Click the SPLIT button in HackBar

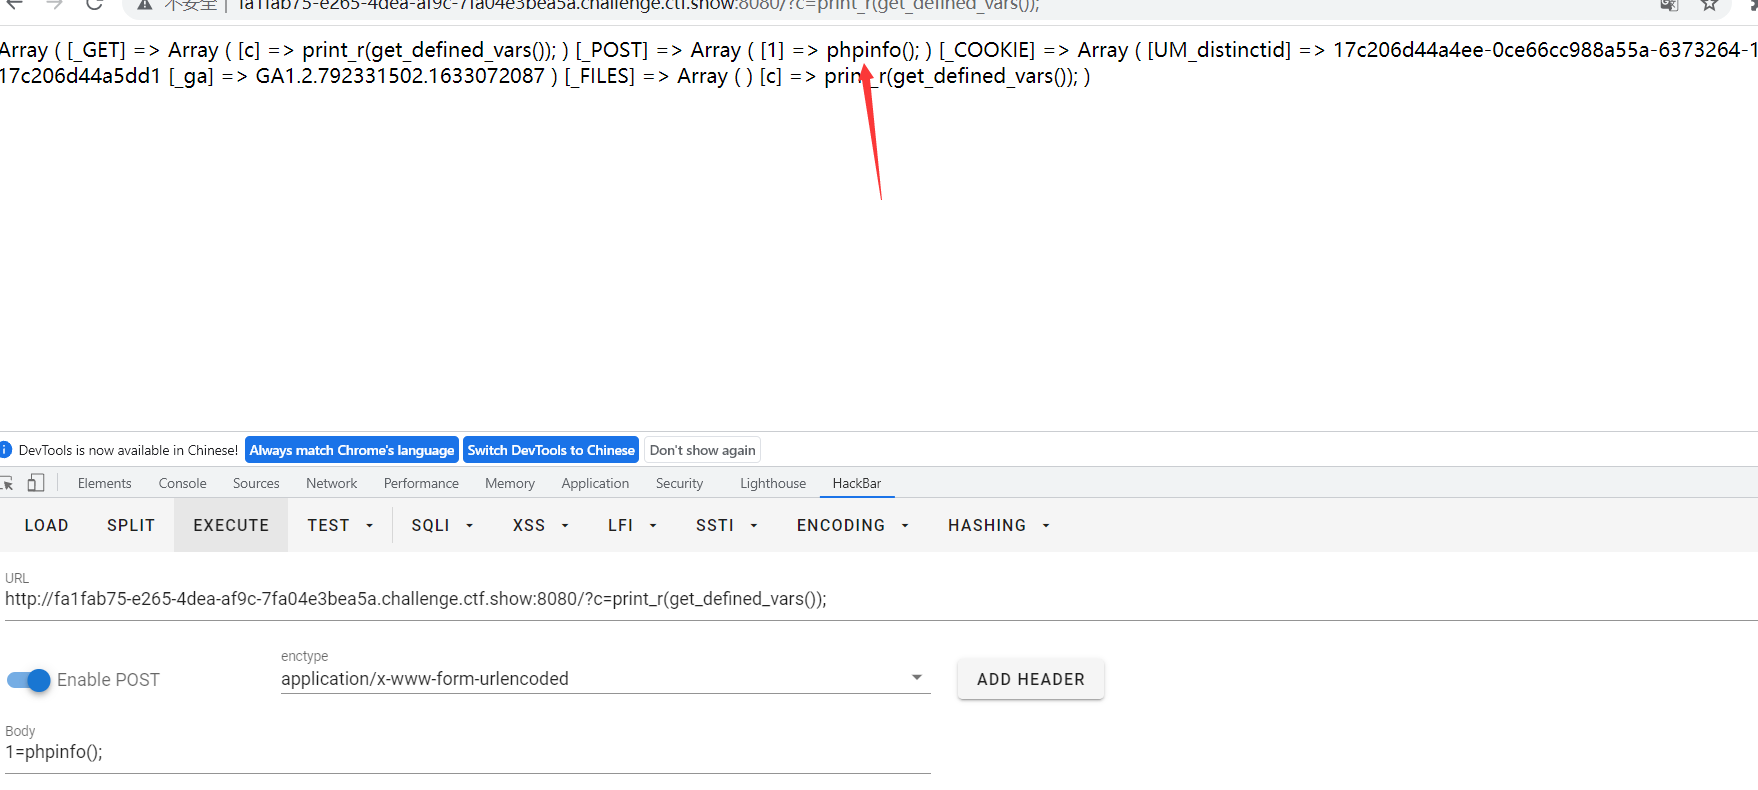coord(131,525)
